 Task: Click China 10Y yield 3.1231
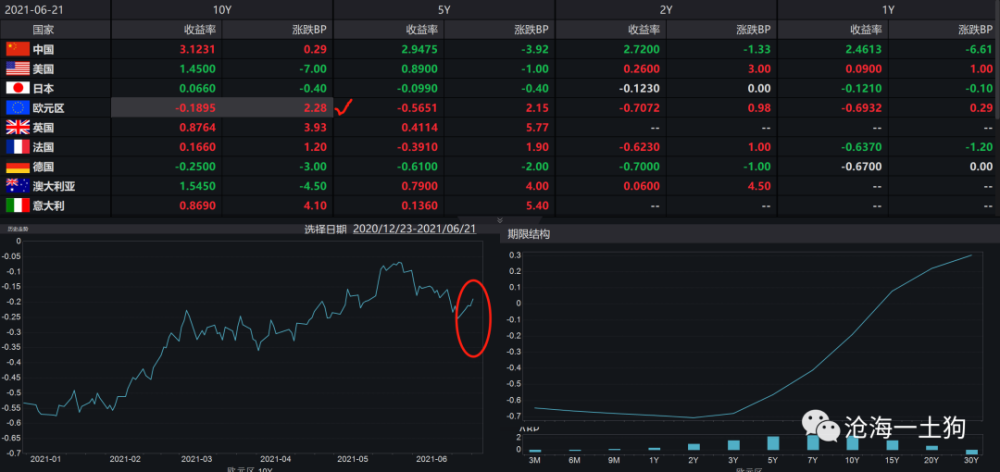(x=197, y=49)
